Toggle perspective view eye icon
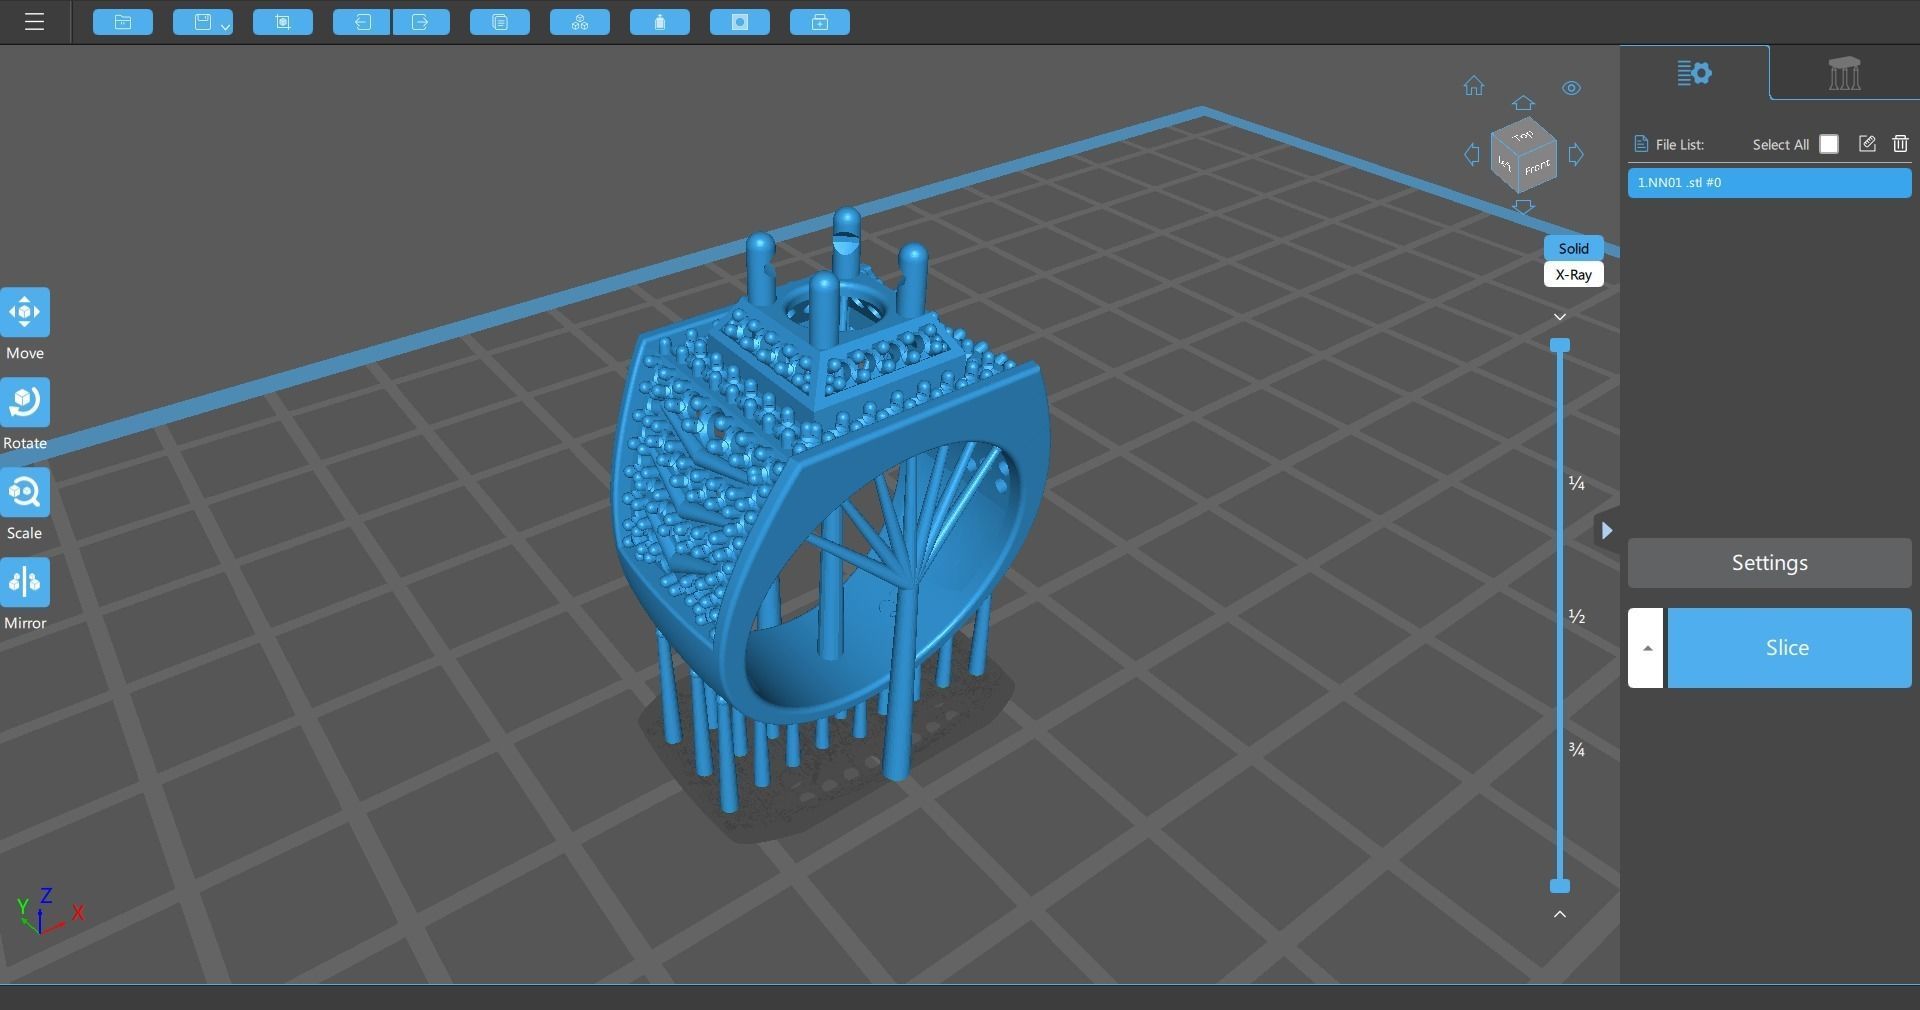Viewport: 1920px width, 1010px height. (x=1571, y=88)
